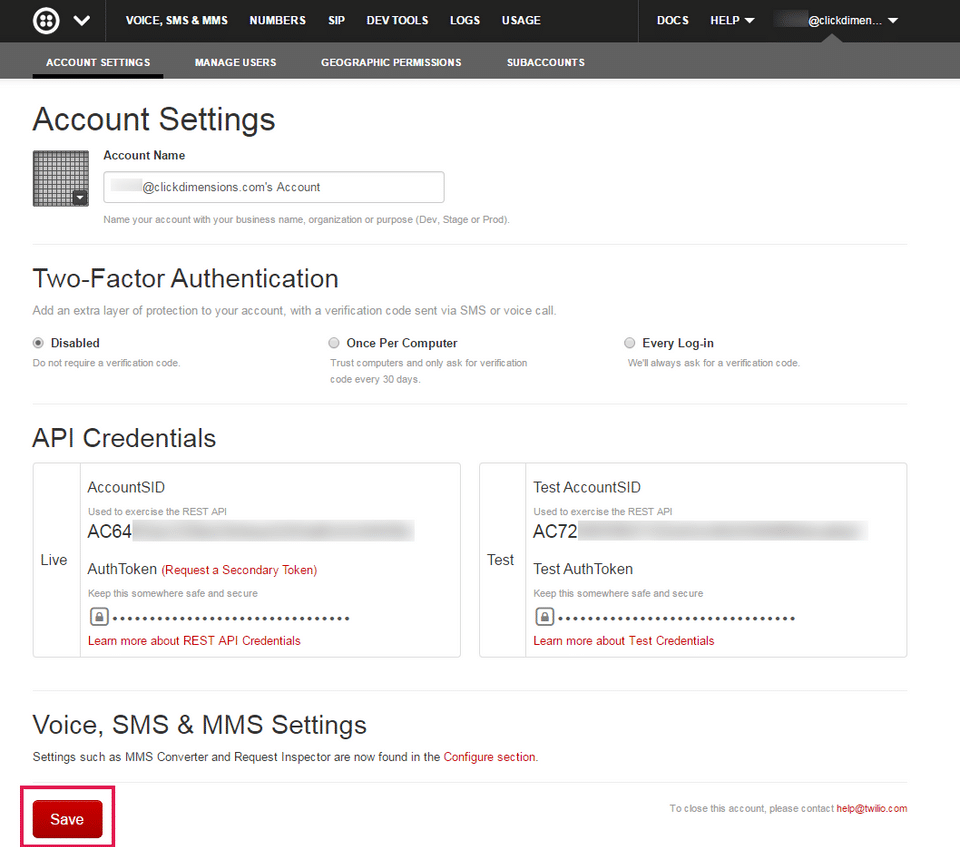Select the Disabled two-factor option
Screen dimensions: 960x847
(x=39, y=343)
